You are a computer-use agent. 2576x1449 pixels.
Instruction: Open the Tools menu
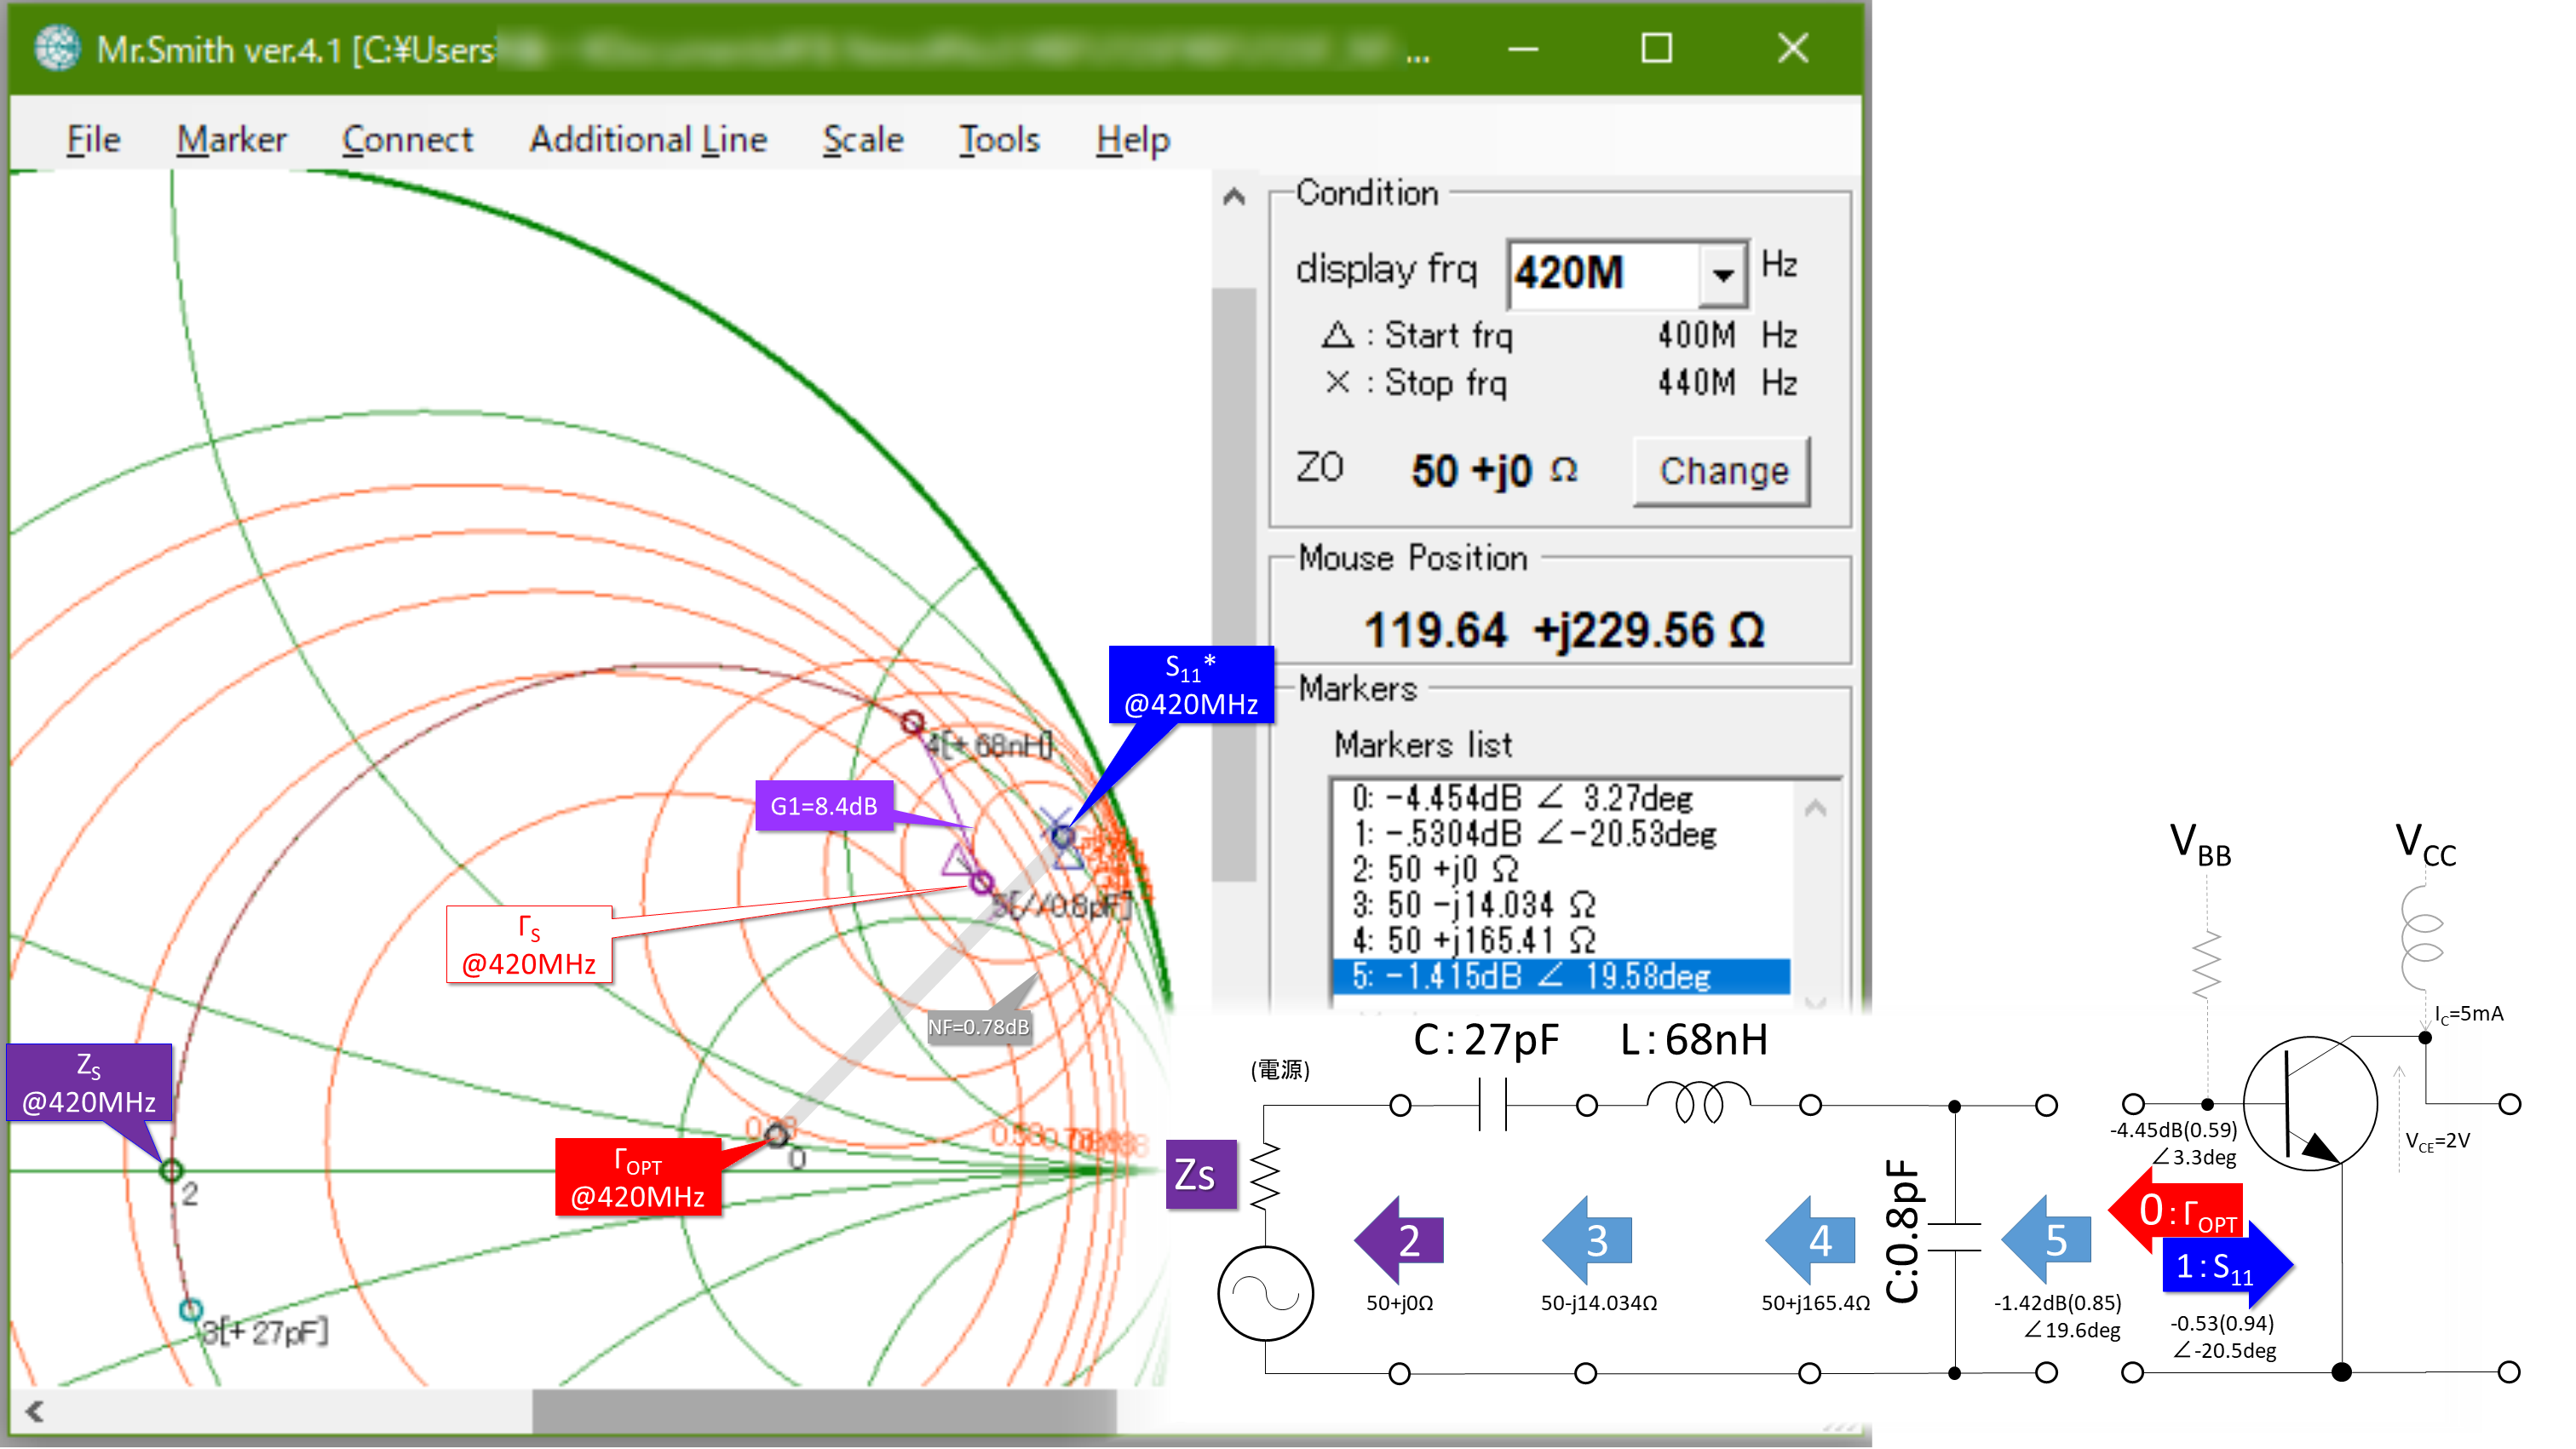[999, 139]
